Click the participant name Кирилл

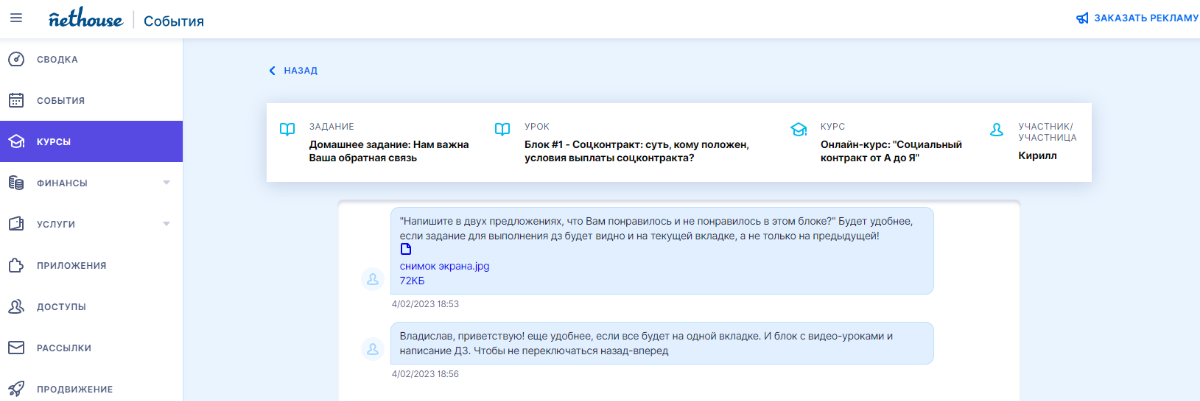(x=1037, y=156)
